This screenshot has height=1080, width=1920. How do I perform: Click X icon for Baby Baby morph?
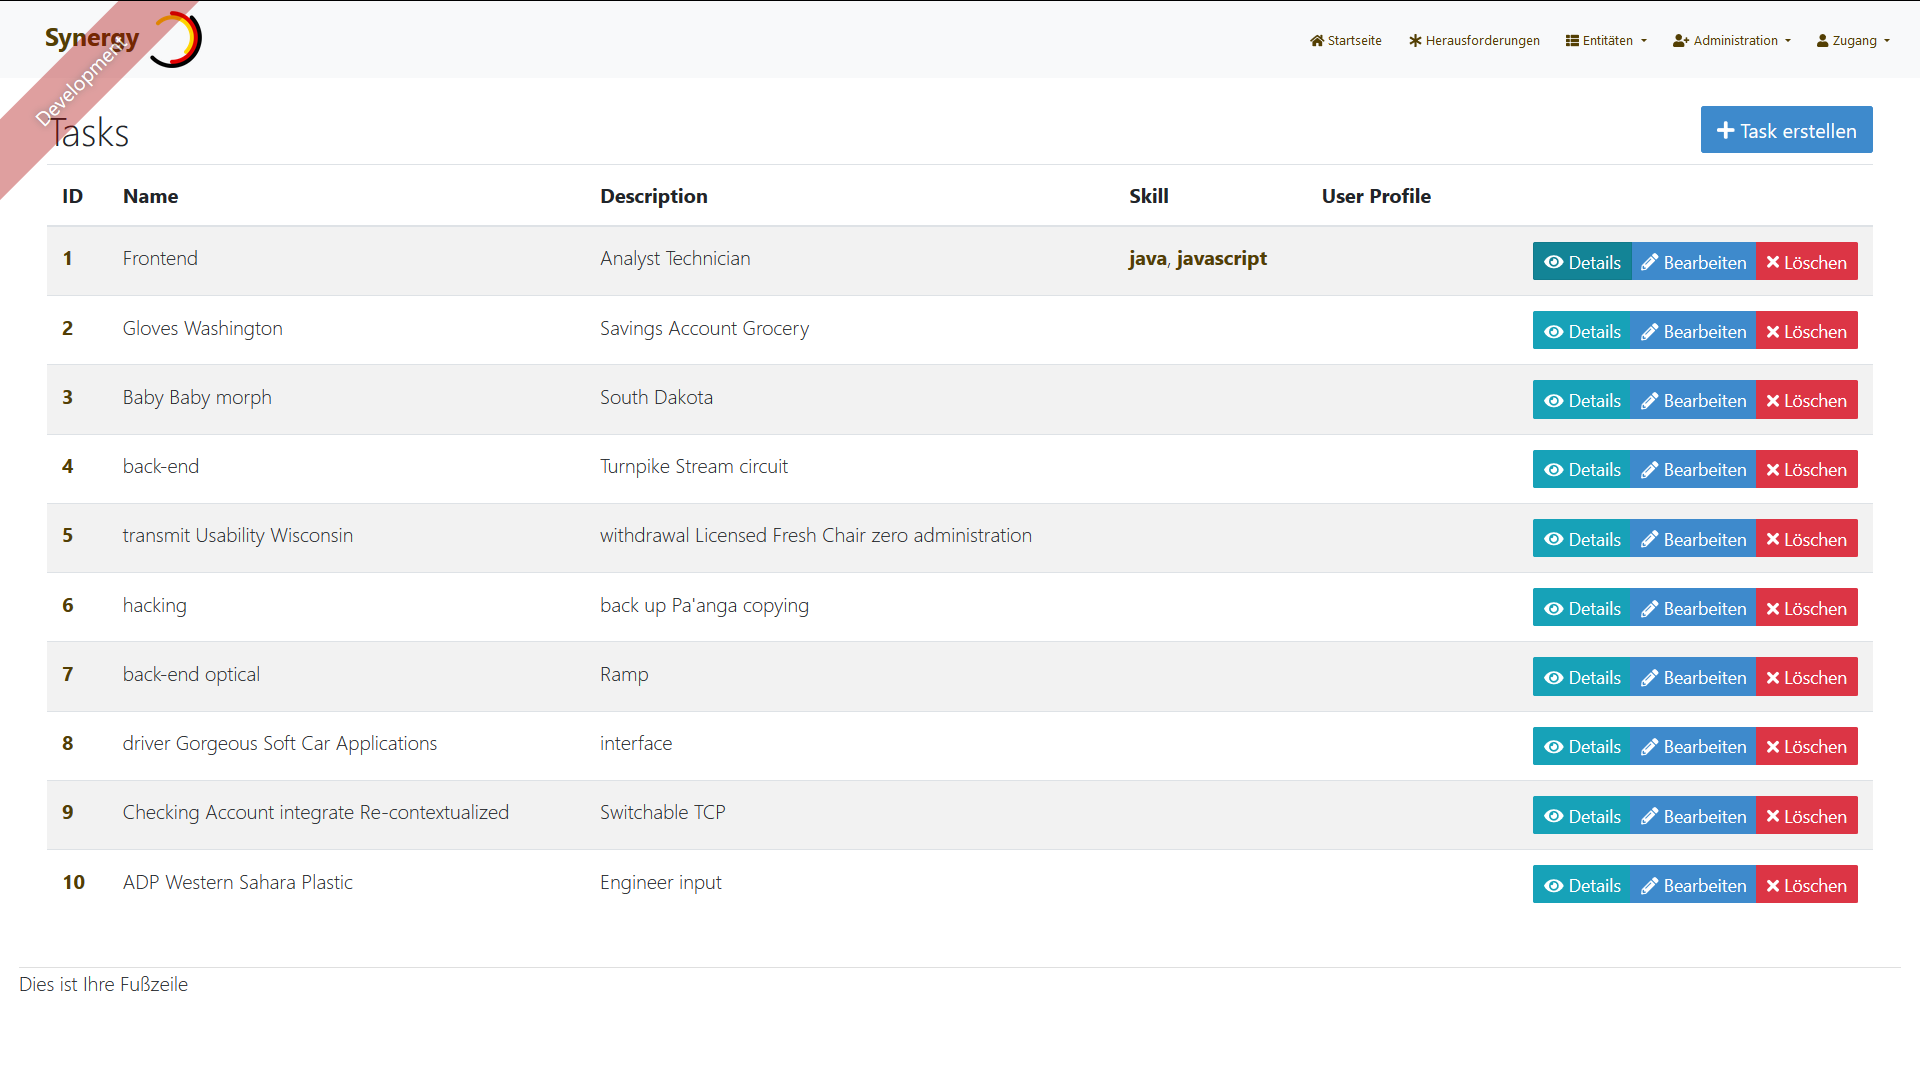(x=1772, y=401)
